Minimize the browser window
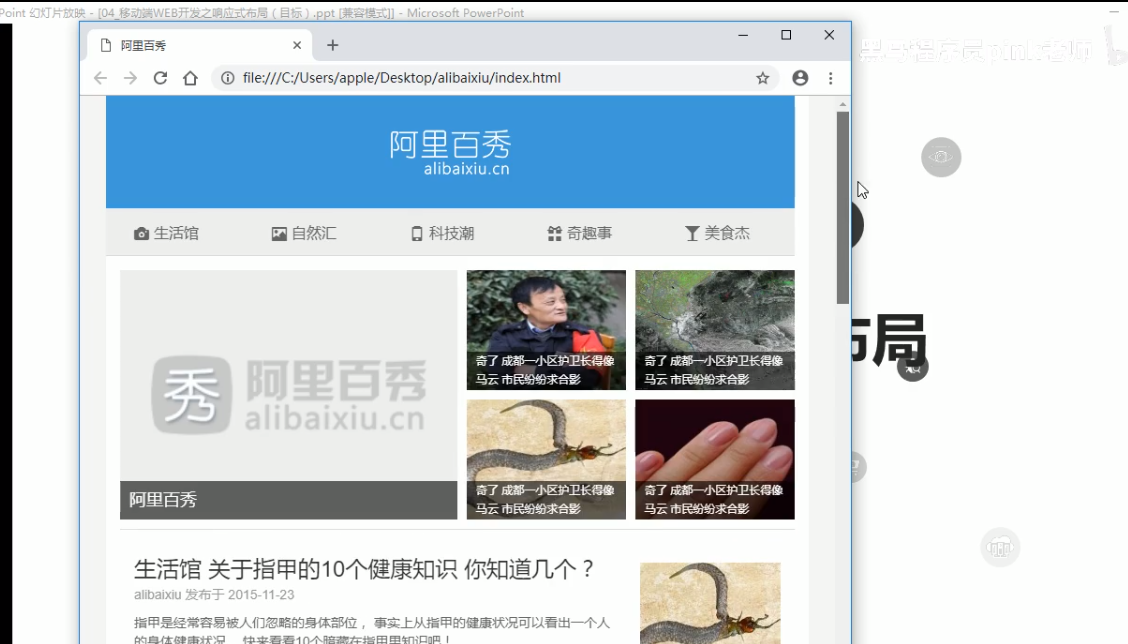The image size is (1128, 644). point(743,35)
